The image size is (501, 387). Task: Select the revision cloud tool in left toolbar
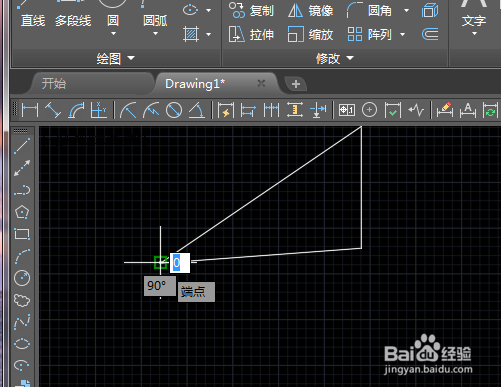pyautogui.click(x=22, y=300)
